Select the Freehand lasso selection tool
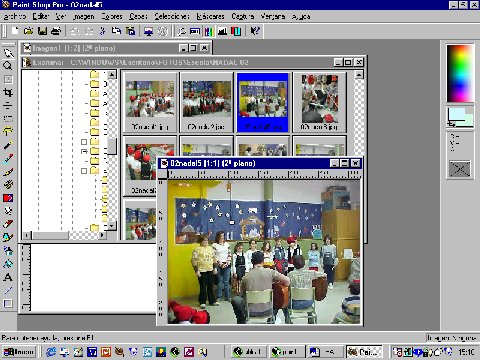This screenshot has height=360, width=480. pos(8,131)
